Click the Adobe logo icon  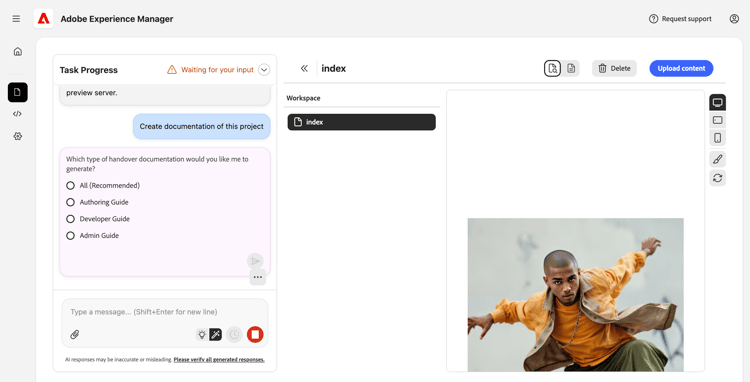44,19
